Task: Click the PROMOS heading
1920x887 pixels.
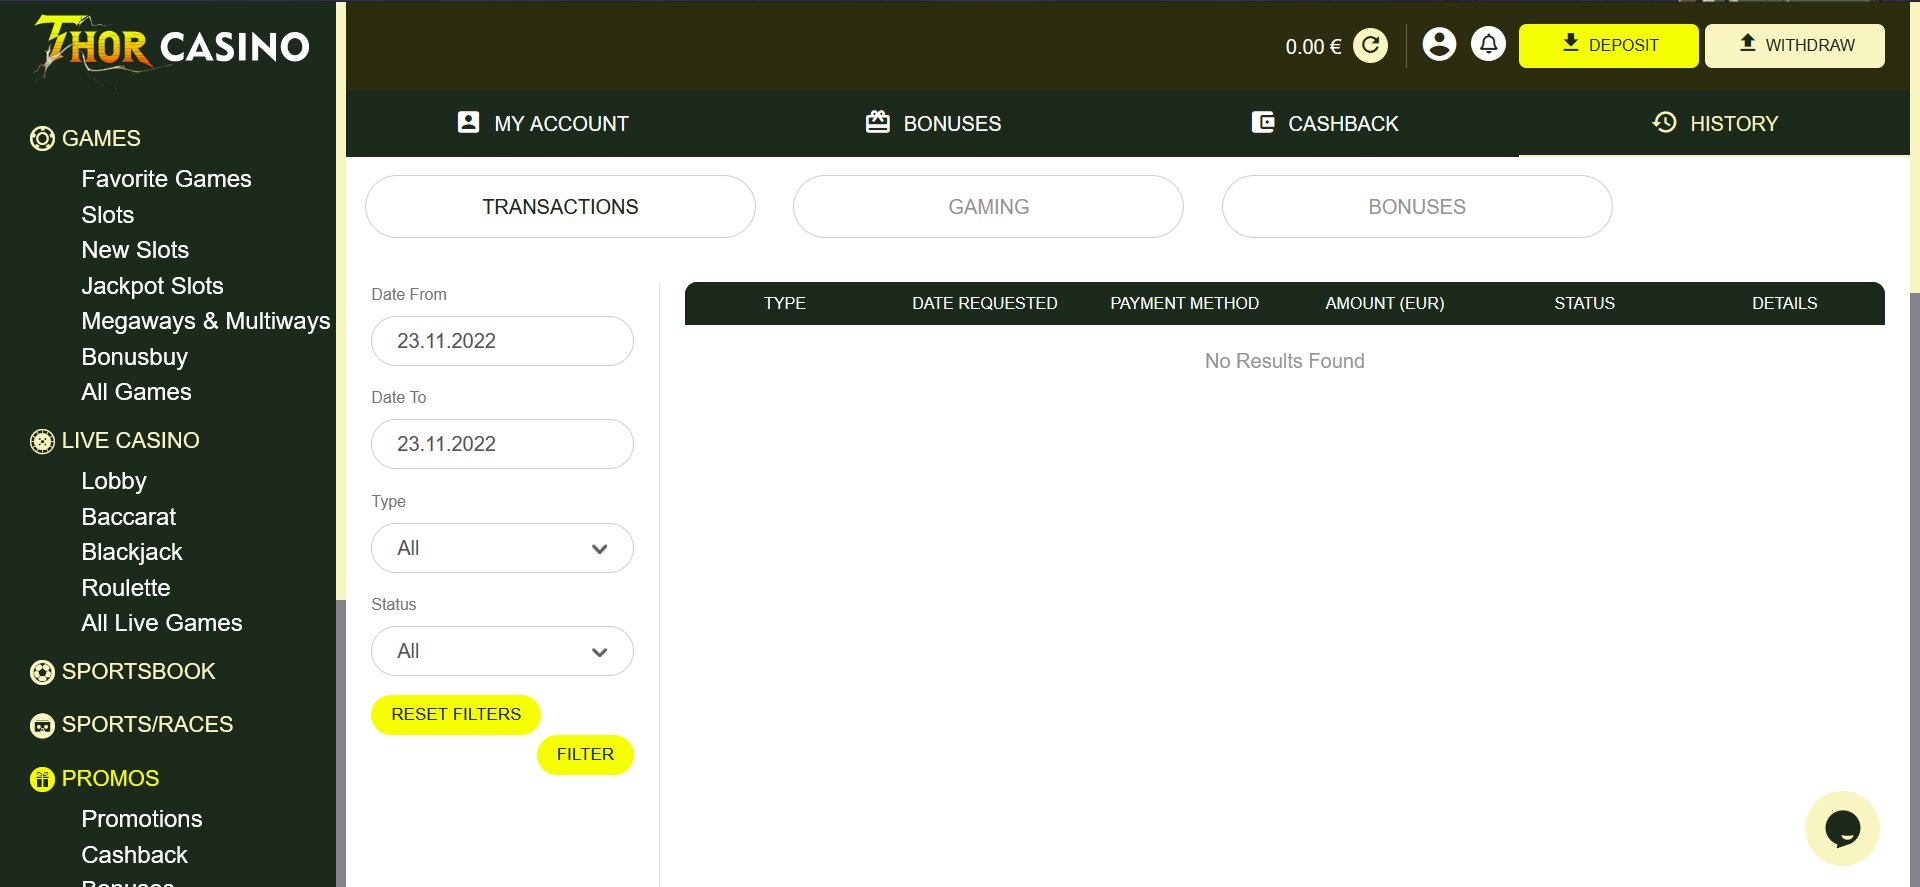Action: tap(110, 779)
